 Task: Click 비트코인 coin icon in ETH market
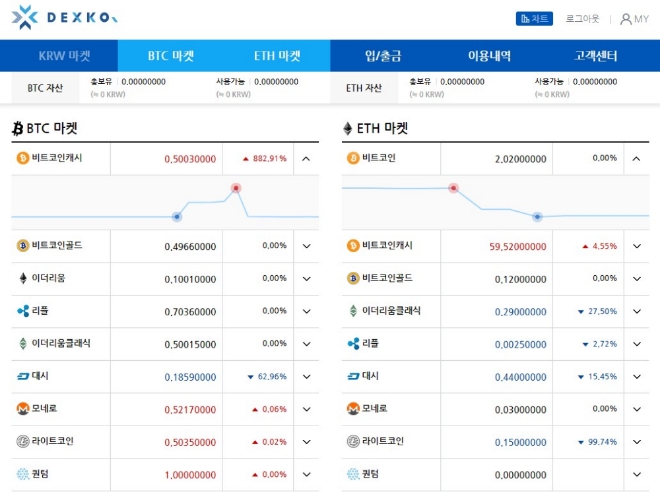(x=353, y=158)
